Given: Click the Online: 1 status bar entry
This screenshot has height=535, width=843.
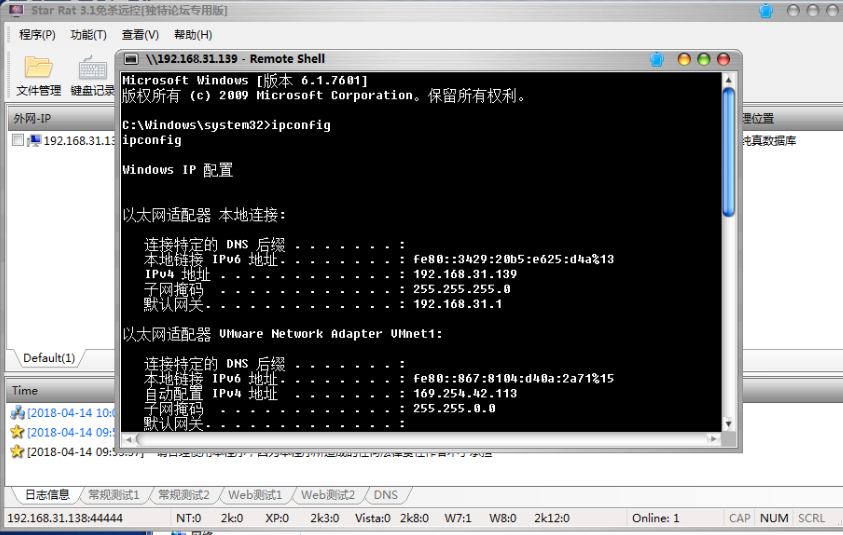Looking at the screenshot, I should coord(655,518).
